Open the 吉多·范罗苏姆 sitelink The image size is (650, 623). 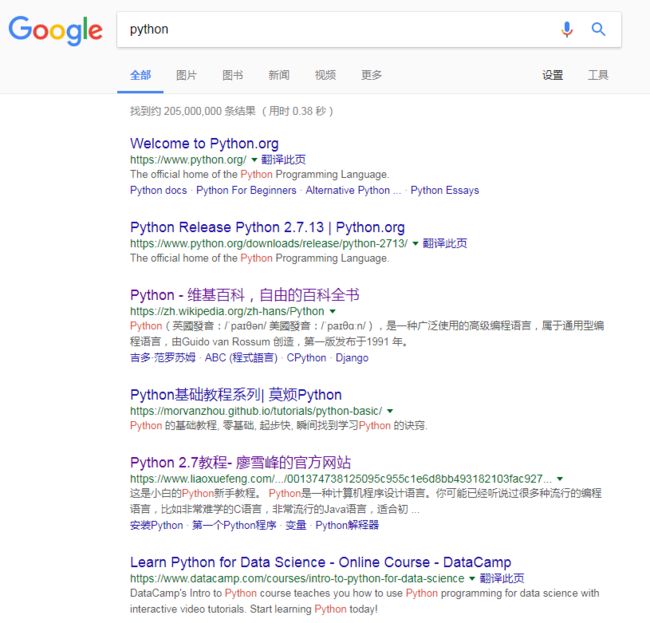[x=162, y=358]
